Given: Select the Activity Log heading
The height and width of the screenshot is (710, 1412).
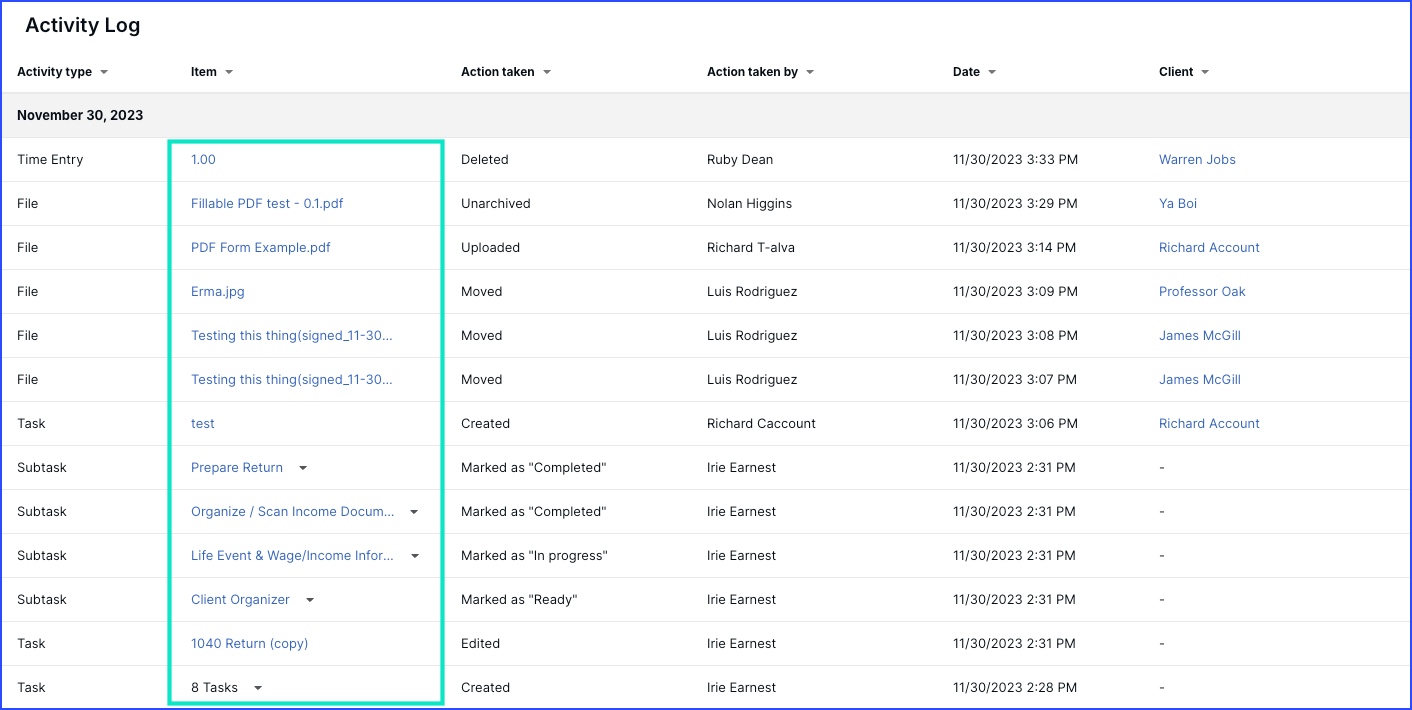Looking at the screenshot, I should click(x=83, y=26).
